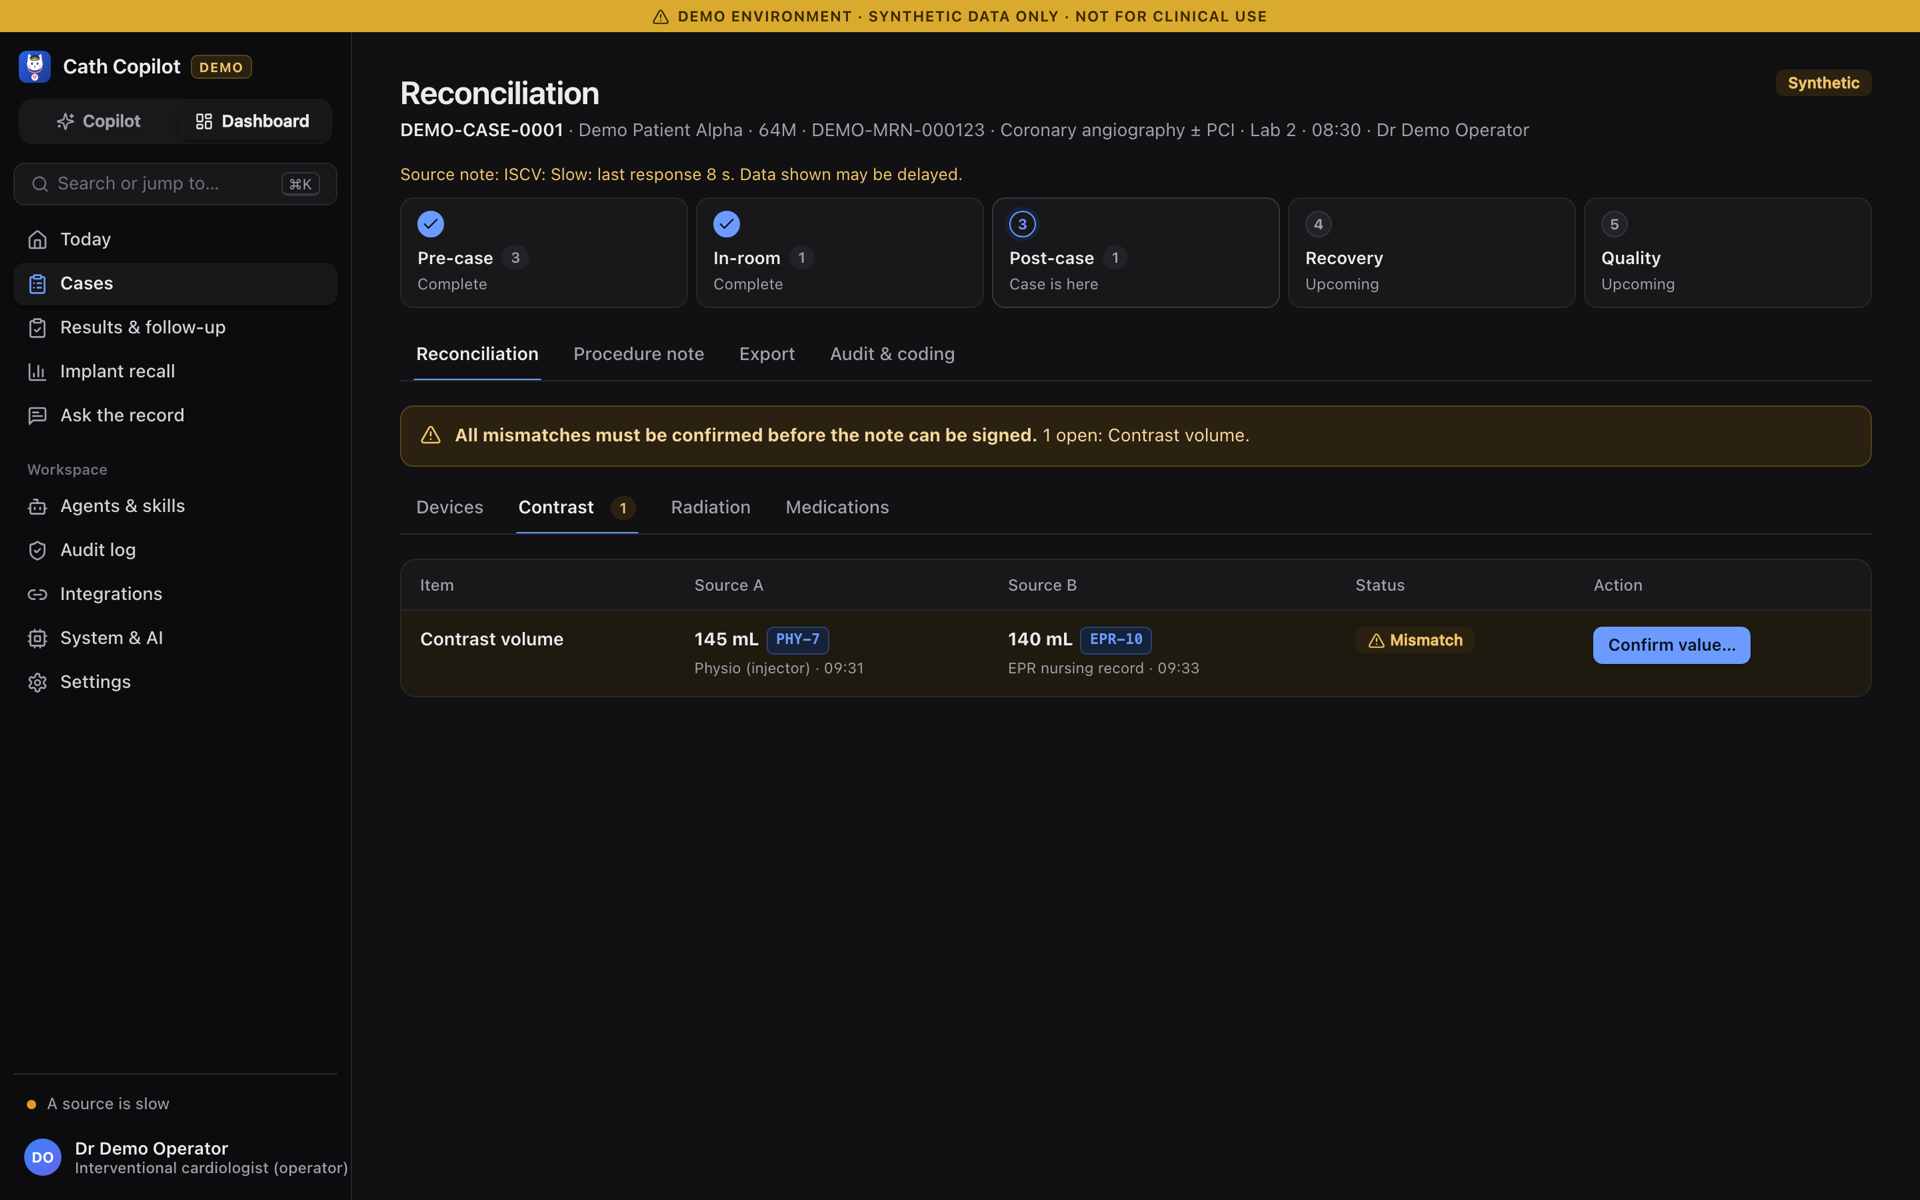Viewport: 1920px width, 1200px height.
Task: Click the Cath Copilot logo icon
Action: pos(35,67)
